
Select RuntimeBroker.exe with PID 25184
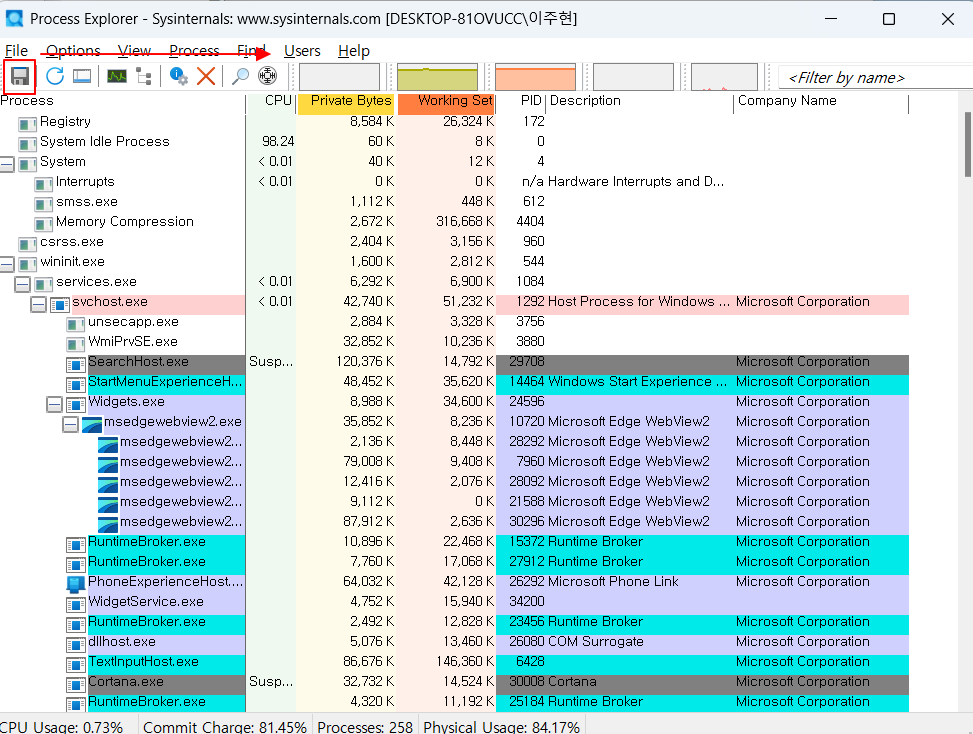pyautogui.click(x=454, y=702)
